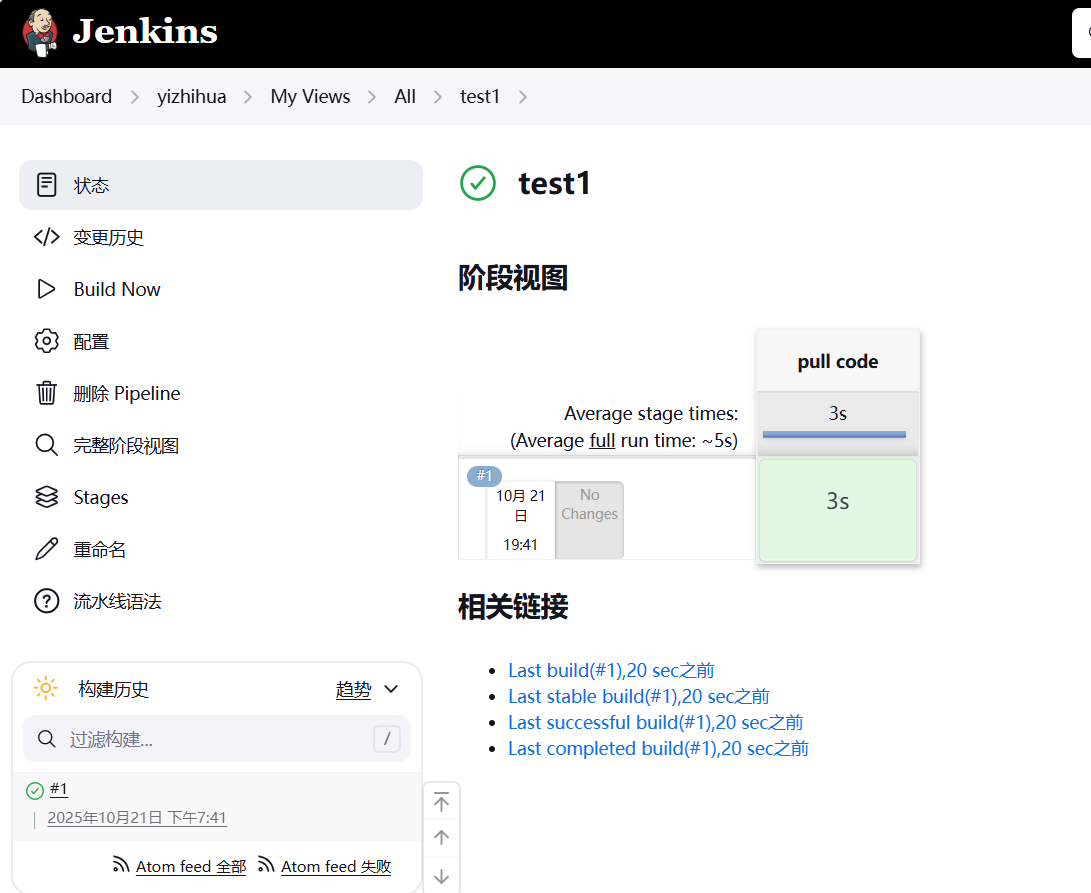Click the 2025年10月21日 下午7:41 timestamp link
Screen dimensions: 1091x893
point(137,817)
